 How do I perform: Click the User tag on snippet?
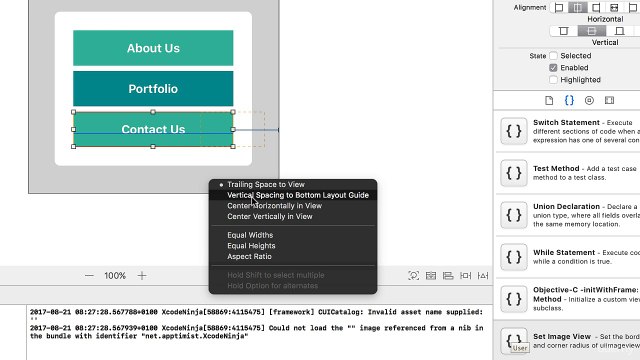[520, 348]
